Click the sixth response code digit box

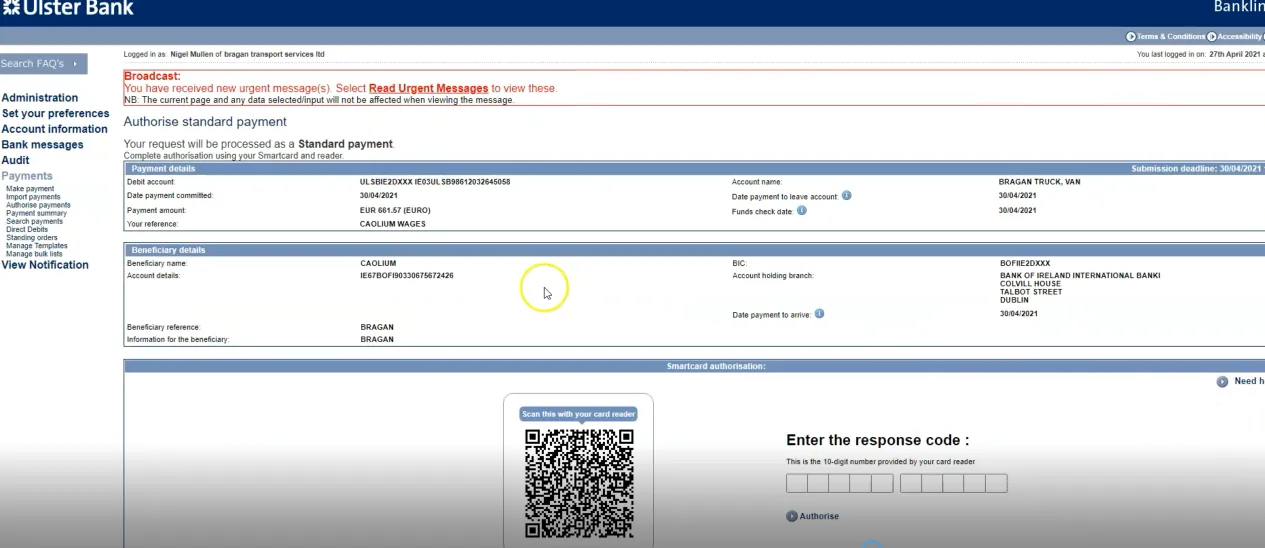click(x=911, y=484)
